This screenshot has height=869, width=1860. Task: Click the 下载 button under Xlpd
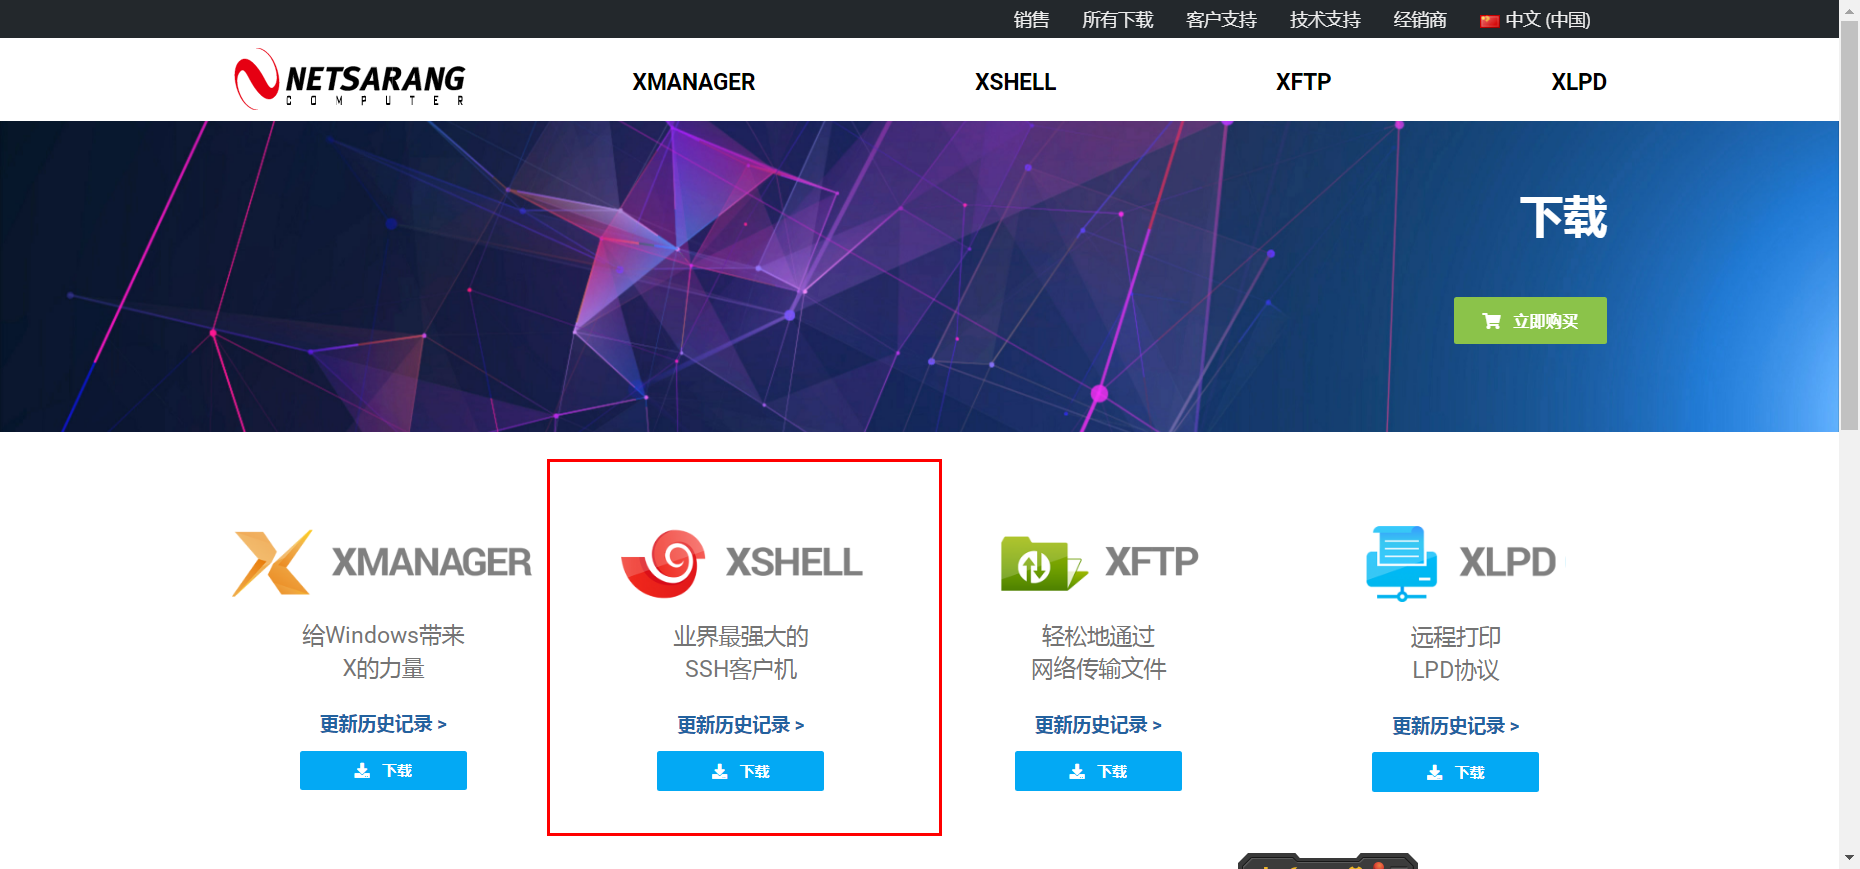pyautogui.click(x=1455, y=772)
